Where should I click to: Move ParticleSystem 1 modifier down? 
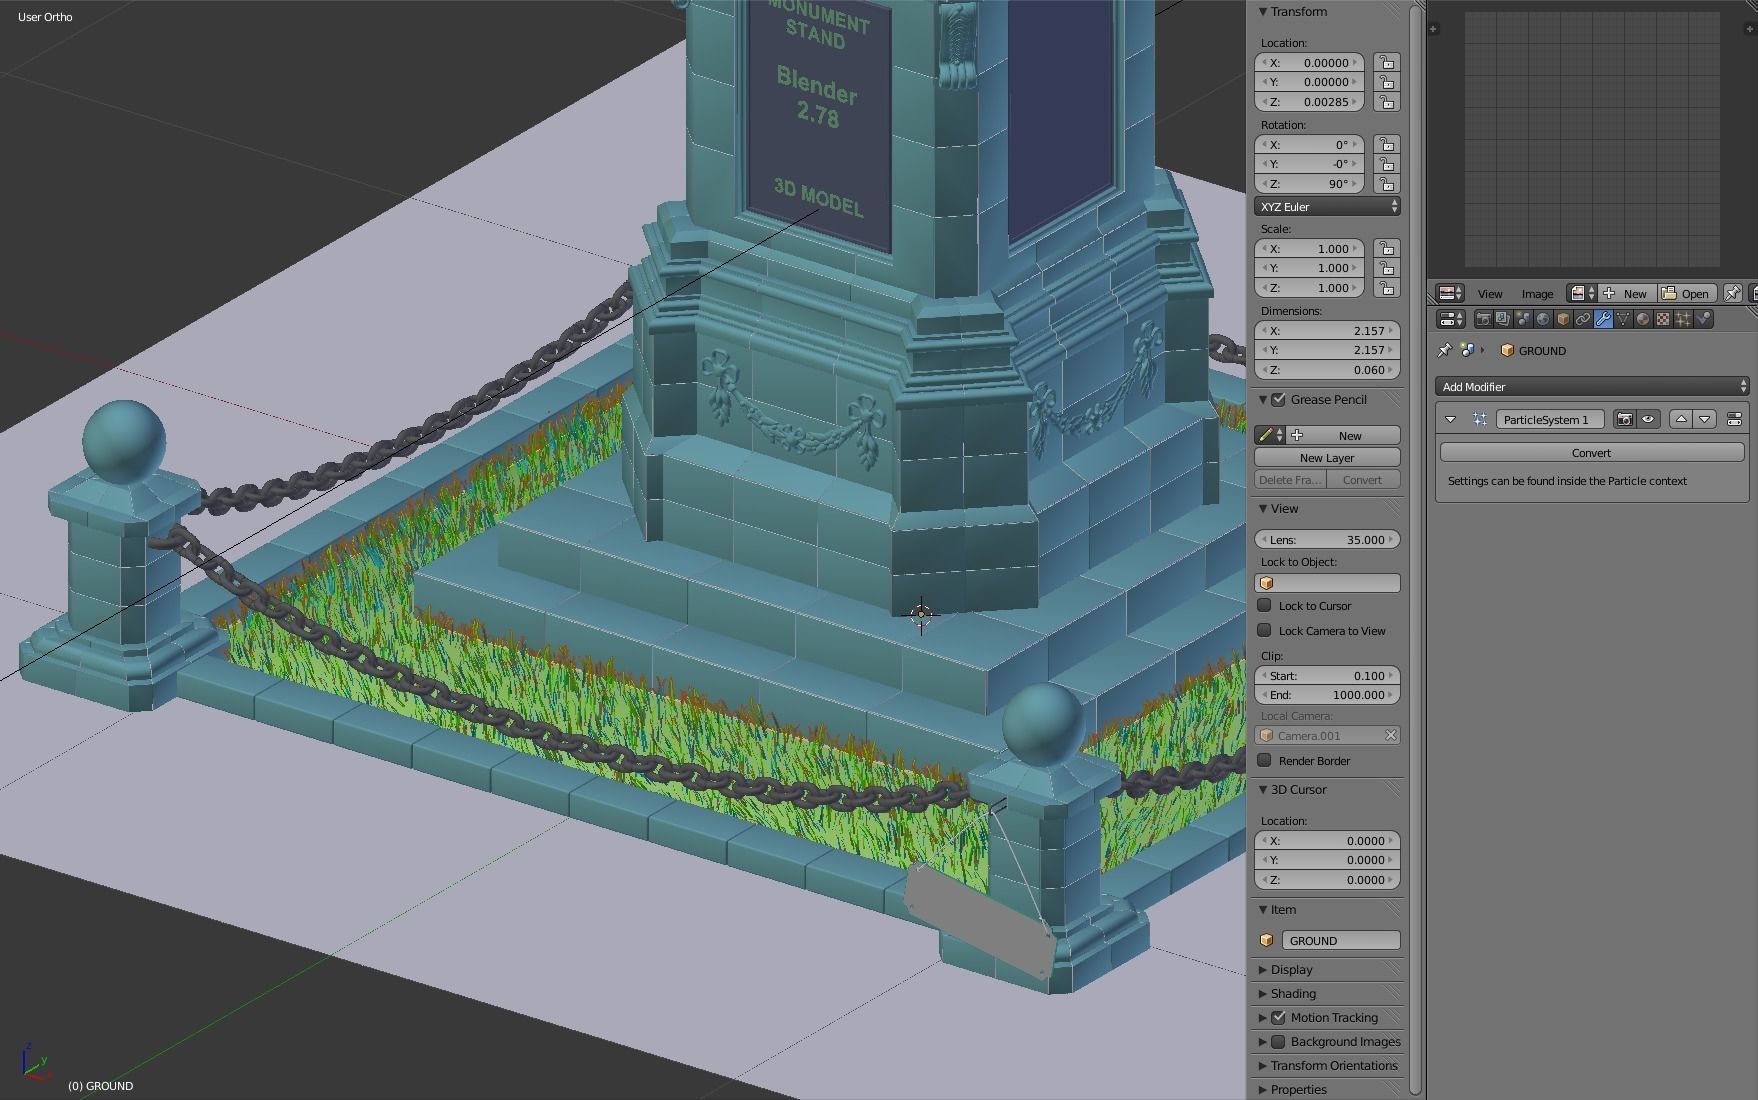1704,419
